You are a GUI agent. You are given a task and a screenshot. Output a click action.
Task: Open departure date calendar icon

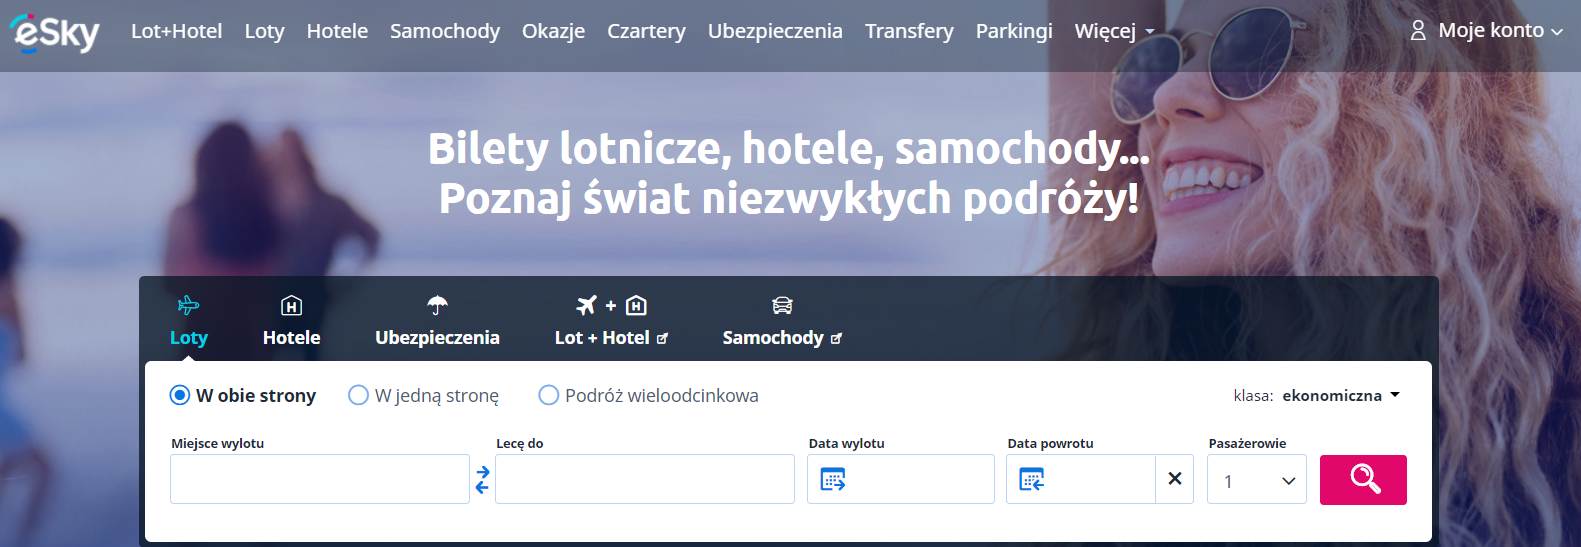click(x=832, y=480)
